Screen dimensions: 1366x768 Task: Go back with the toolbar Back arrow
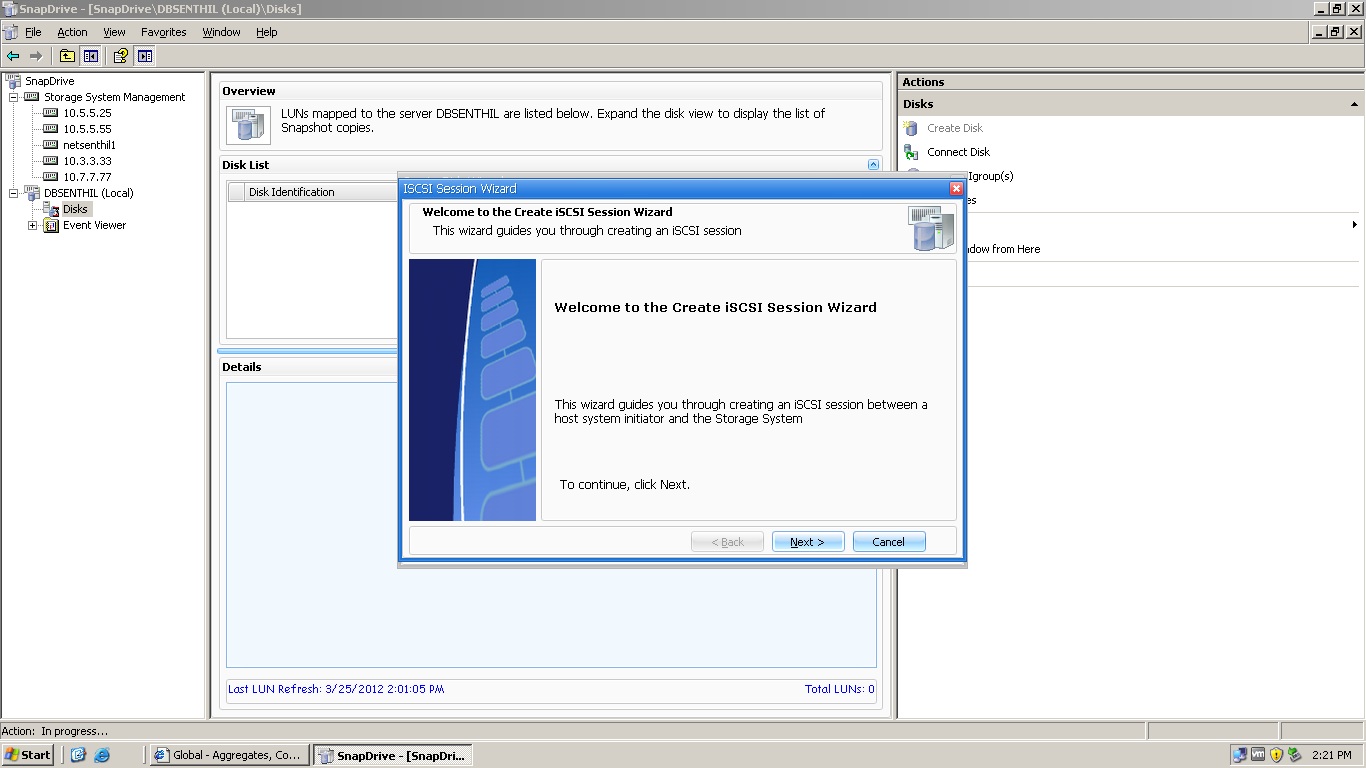point(13,56)
